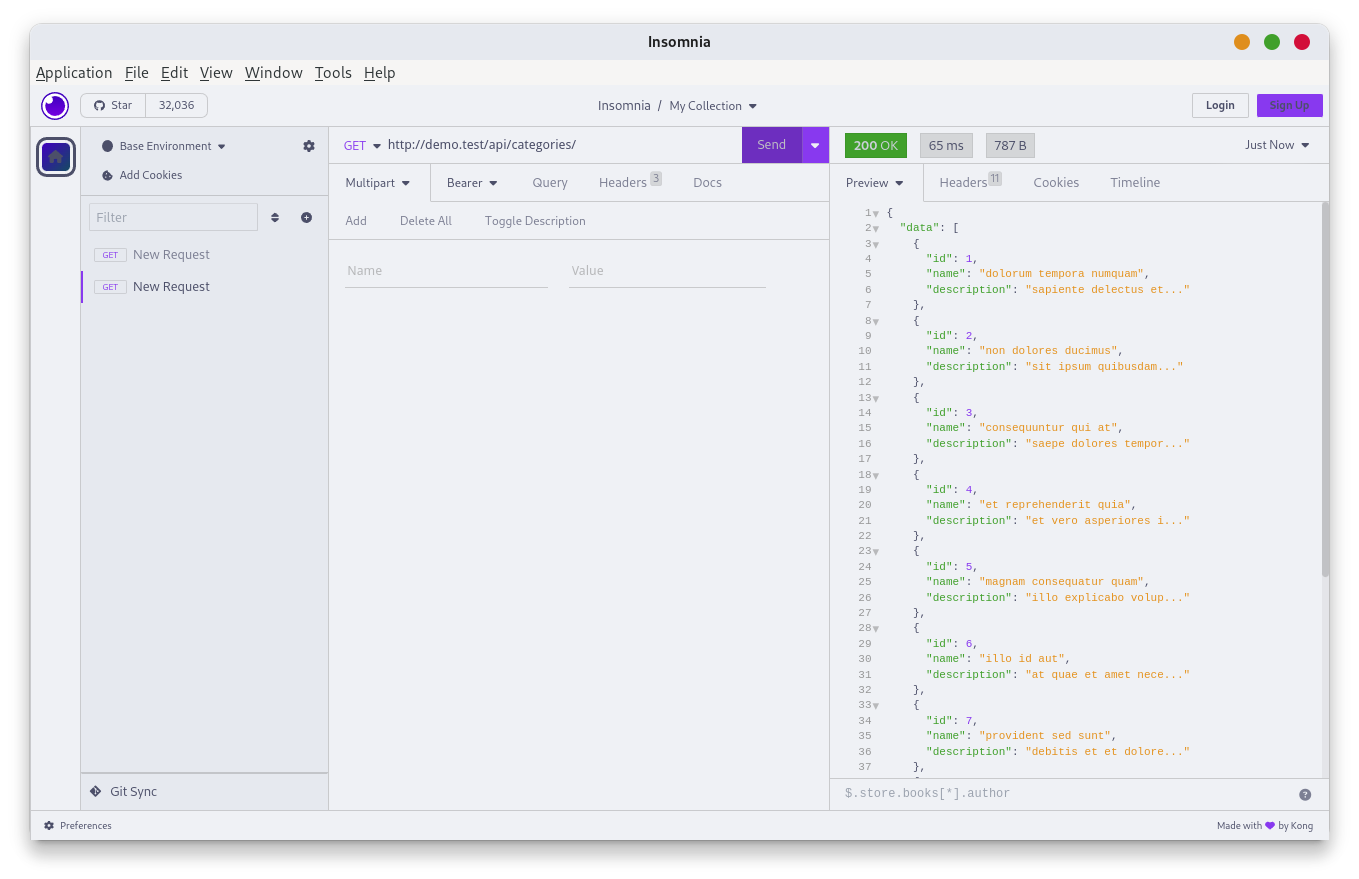Viewport: 1359px width, 879px height.
Task: Click the 65 ms response time badge
Action: pyautogui.click(x=946, y=146)
